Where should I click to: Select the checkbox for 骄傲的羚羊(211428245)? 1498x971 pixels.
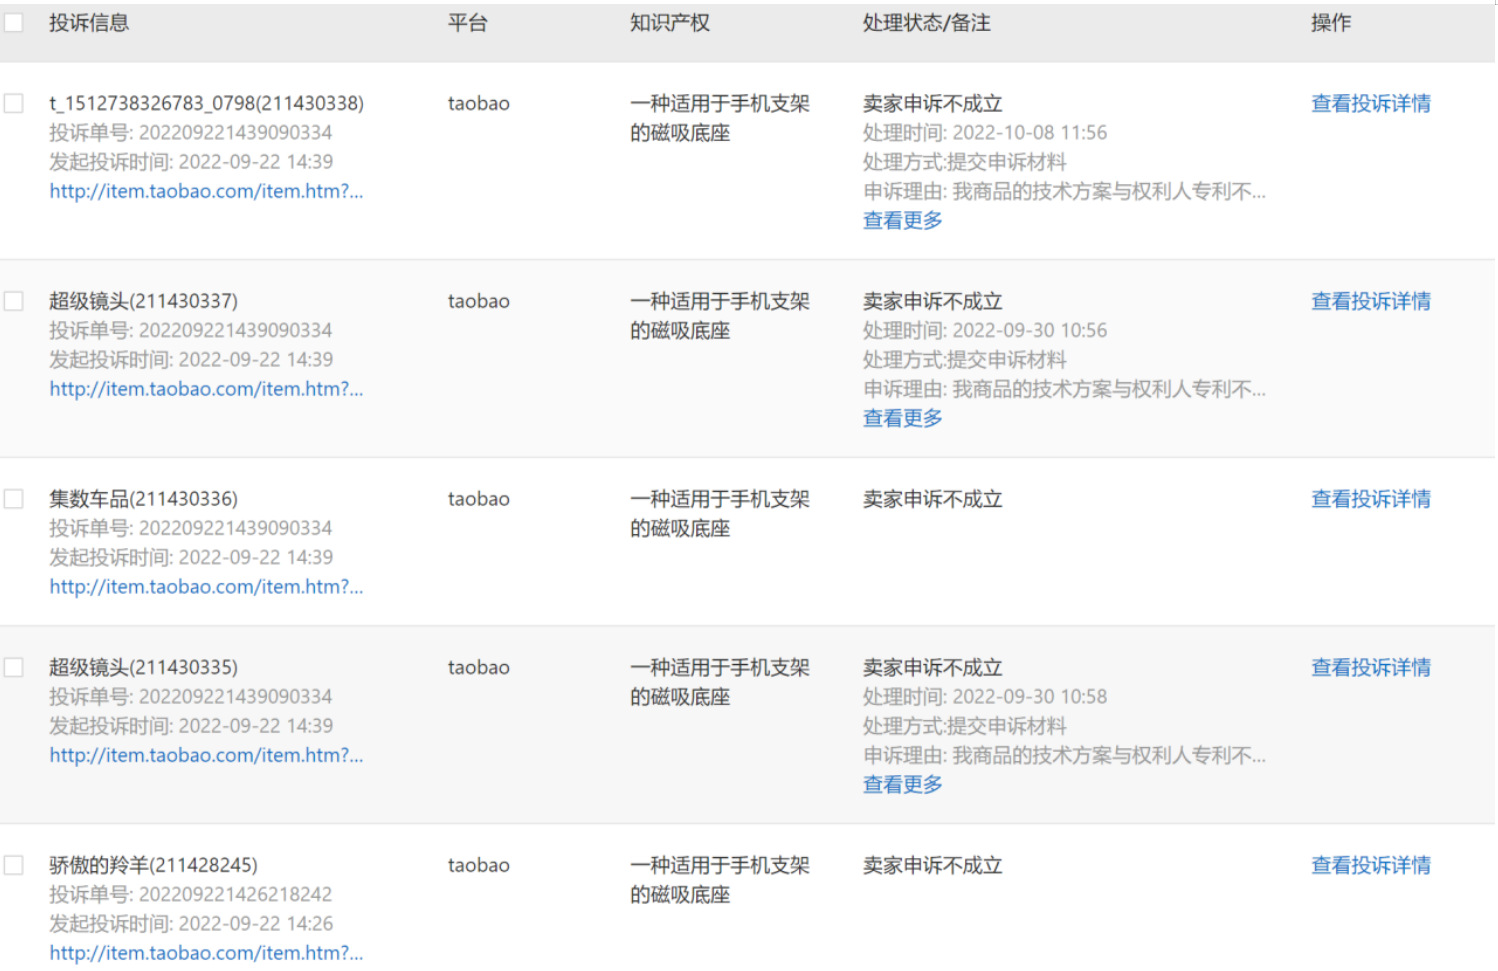[14, 865]
